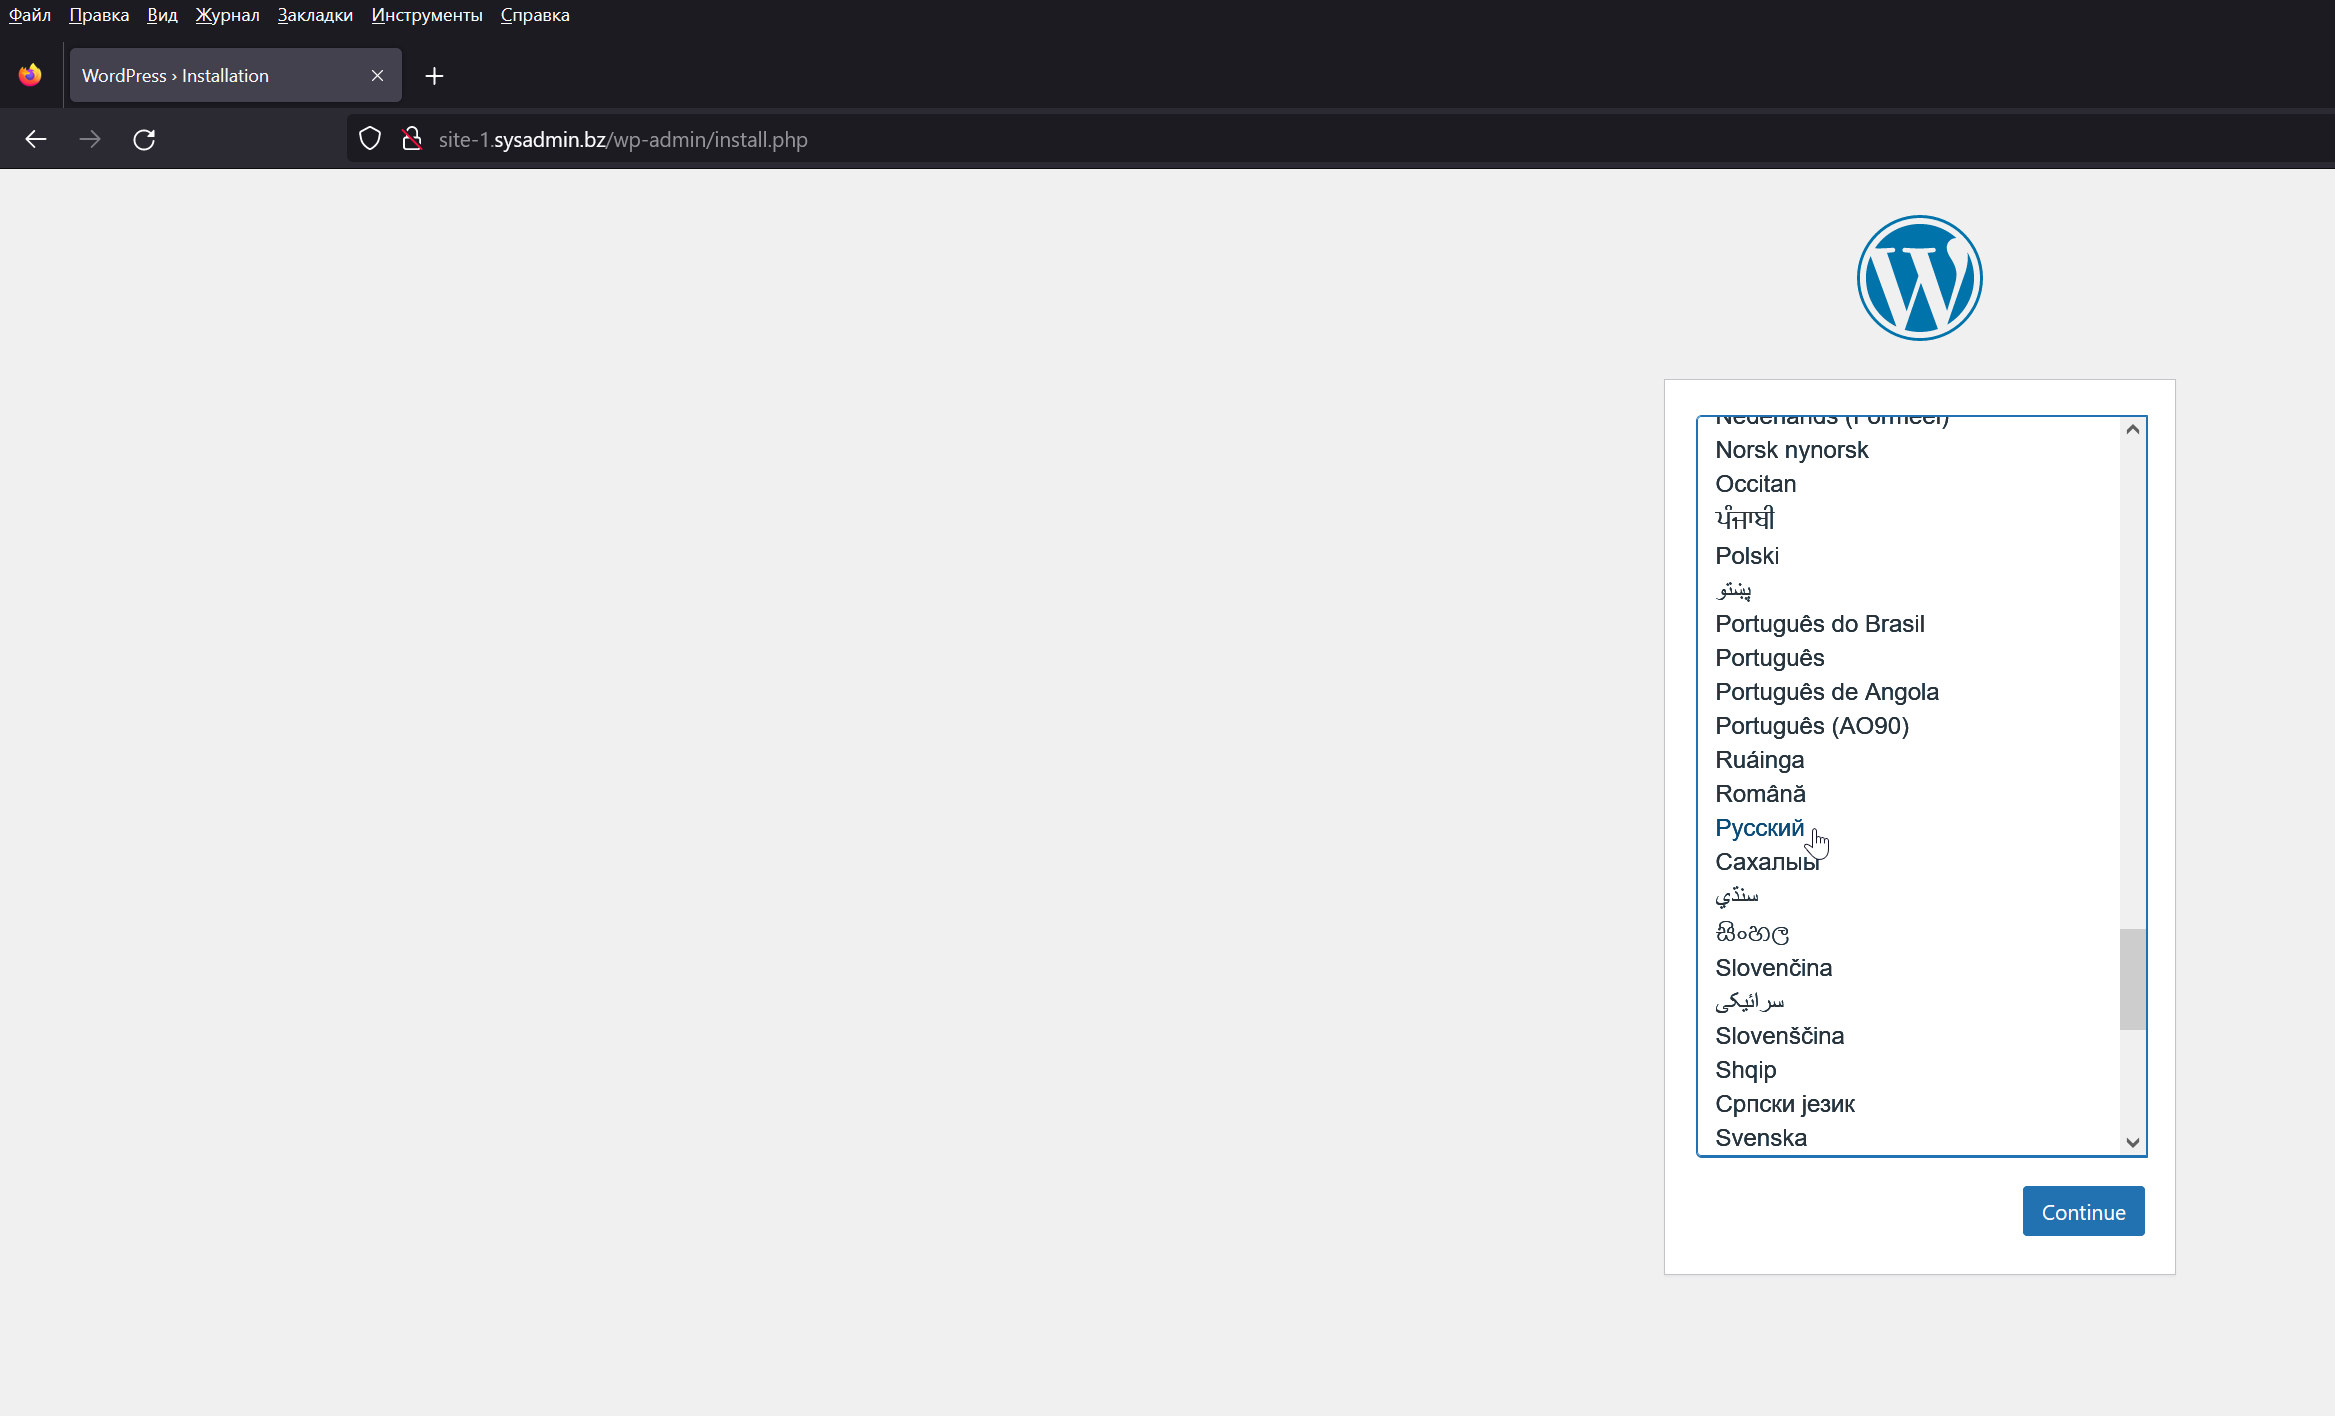Close the WordPress Installation tab

377,76
